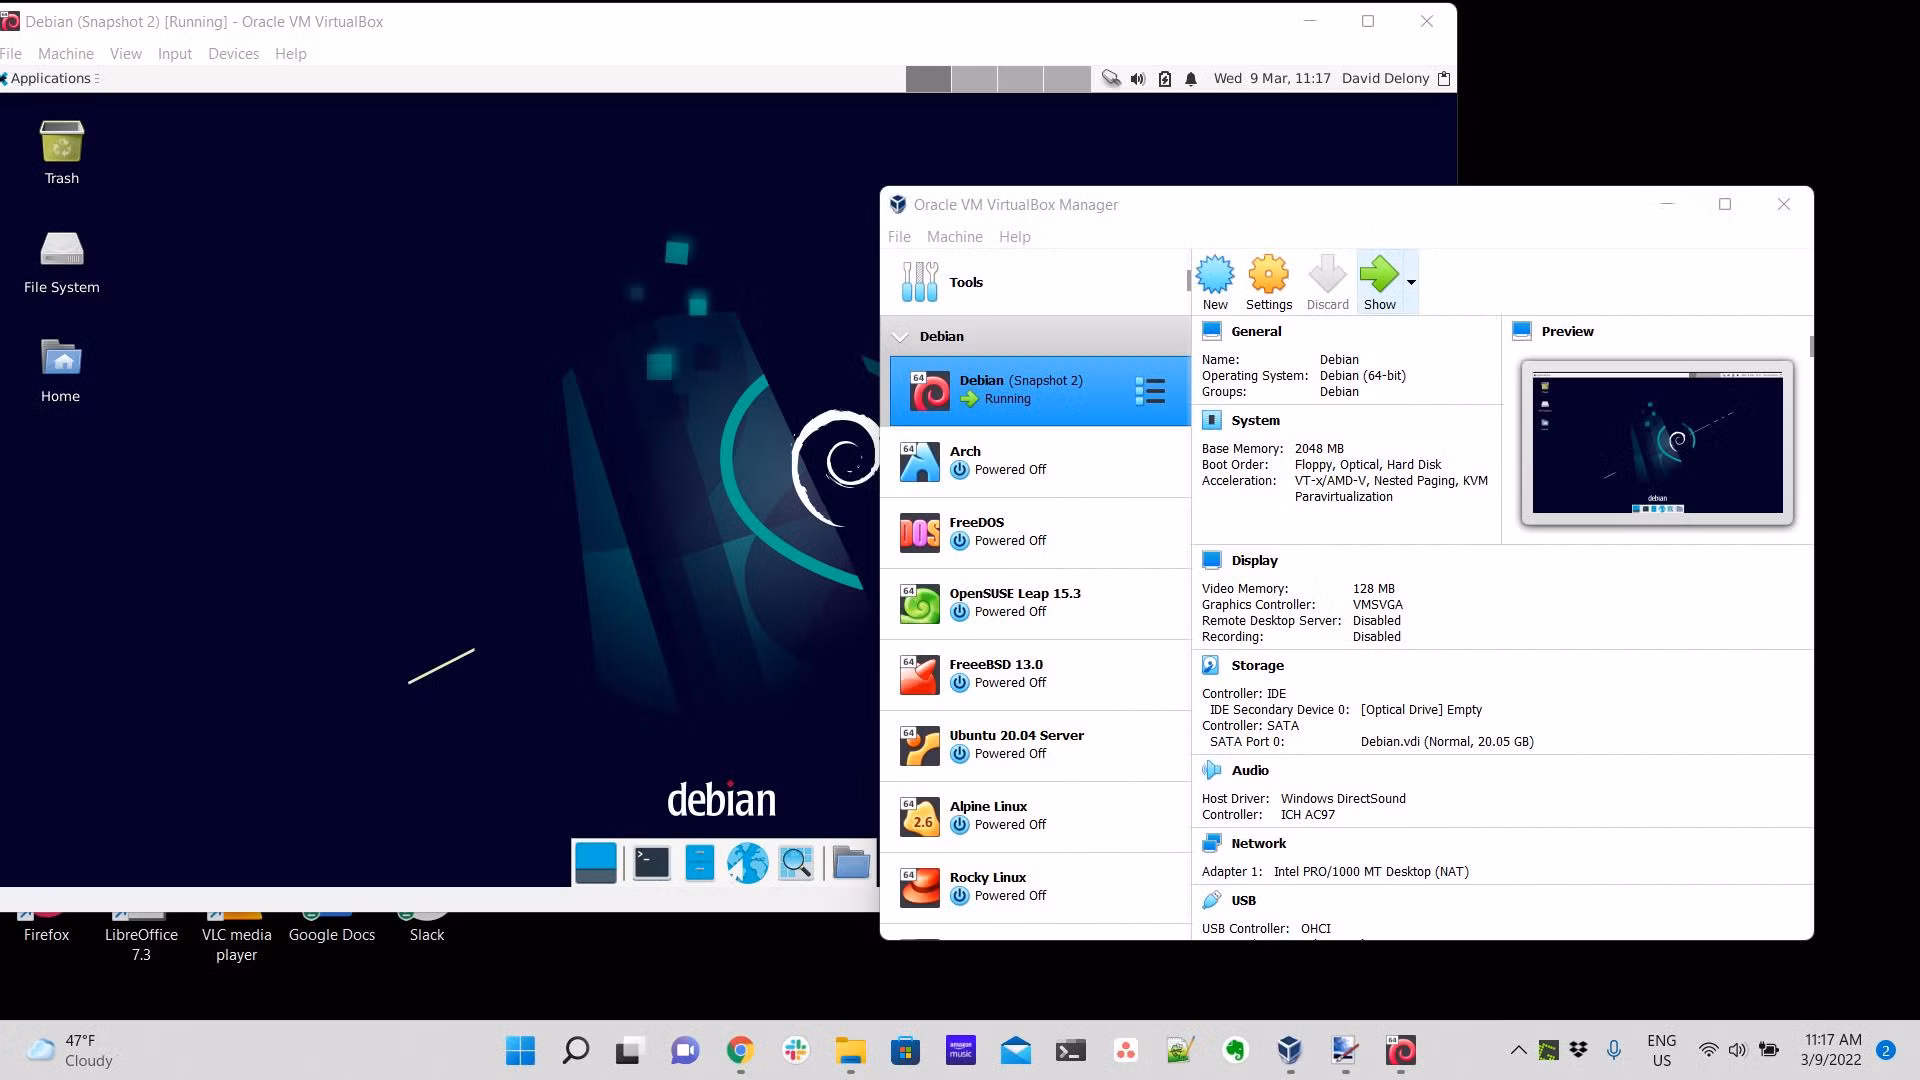Image resolution: width=1920 pixels, height=1080 pixels.
Task: Open the Debian VM list-menu icon
Action: coord(1150,391)
